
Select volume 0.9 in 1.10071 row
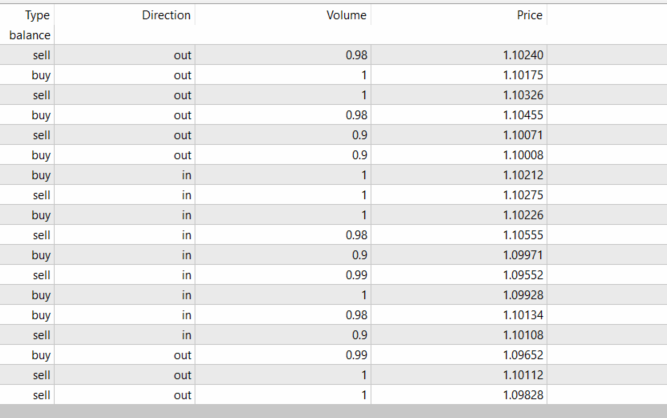coord(359,135)
